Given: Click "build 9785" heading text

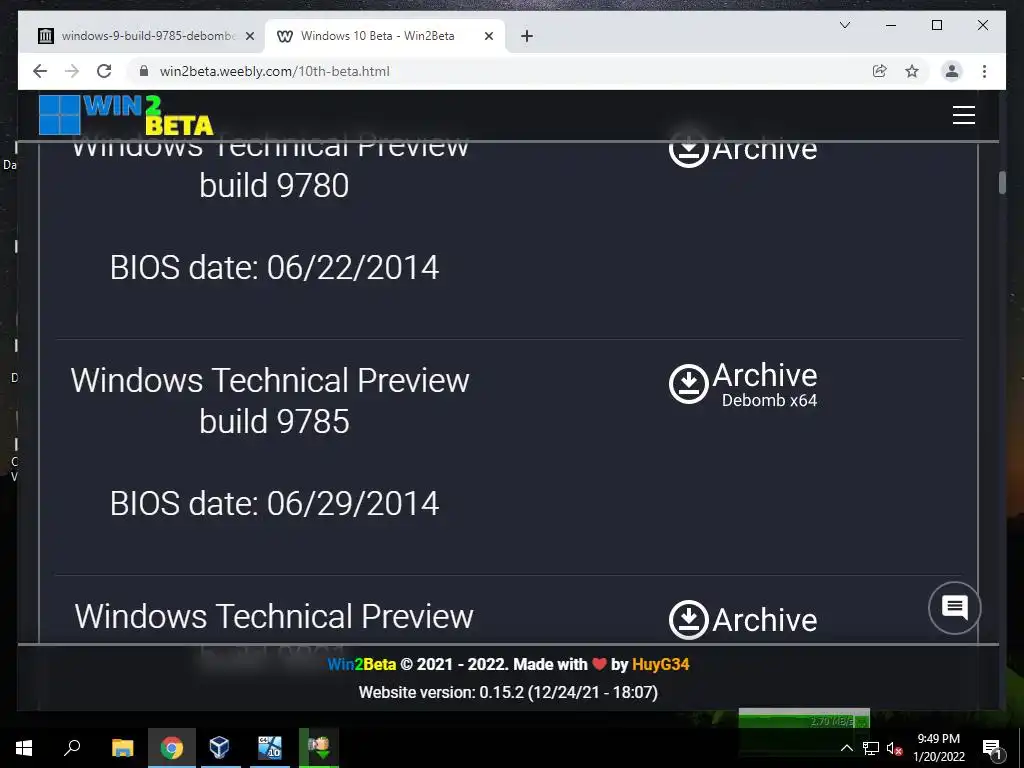Looking at the screenshot, I should [274, 421].
